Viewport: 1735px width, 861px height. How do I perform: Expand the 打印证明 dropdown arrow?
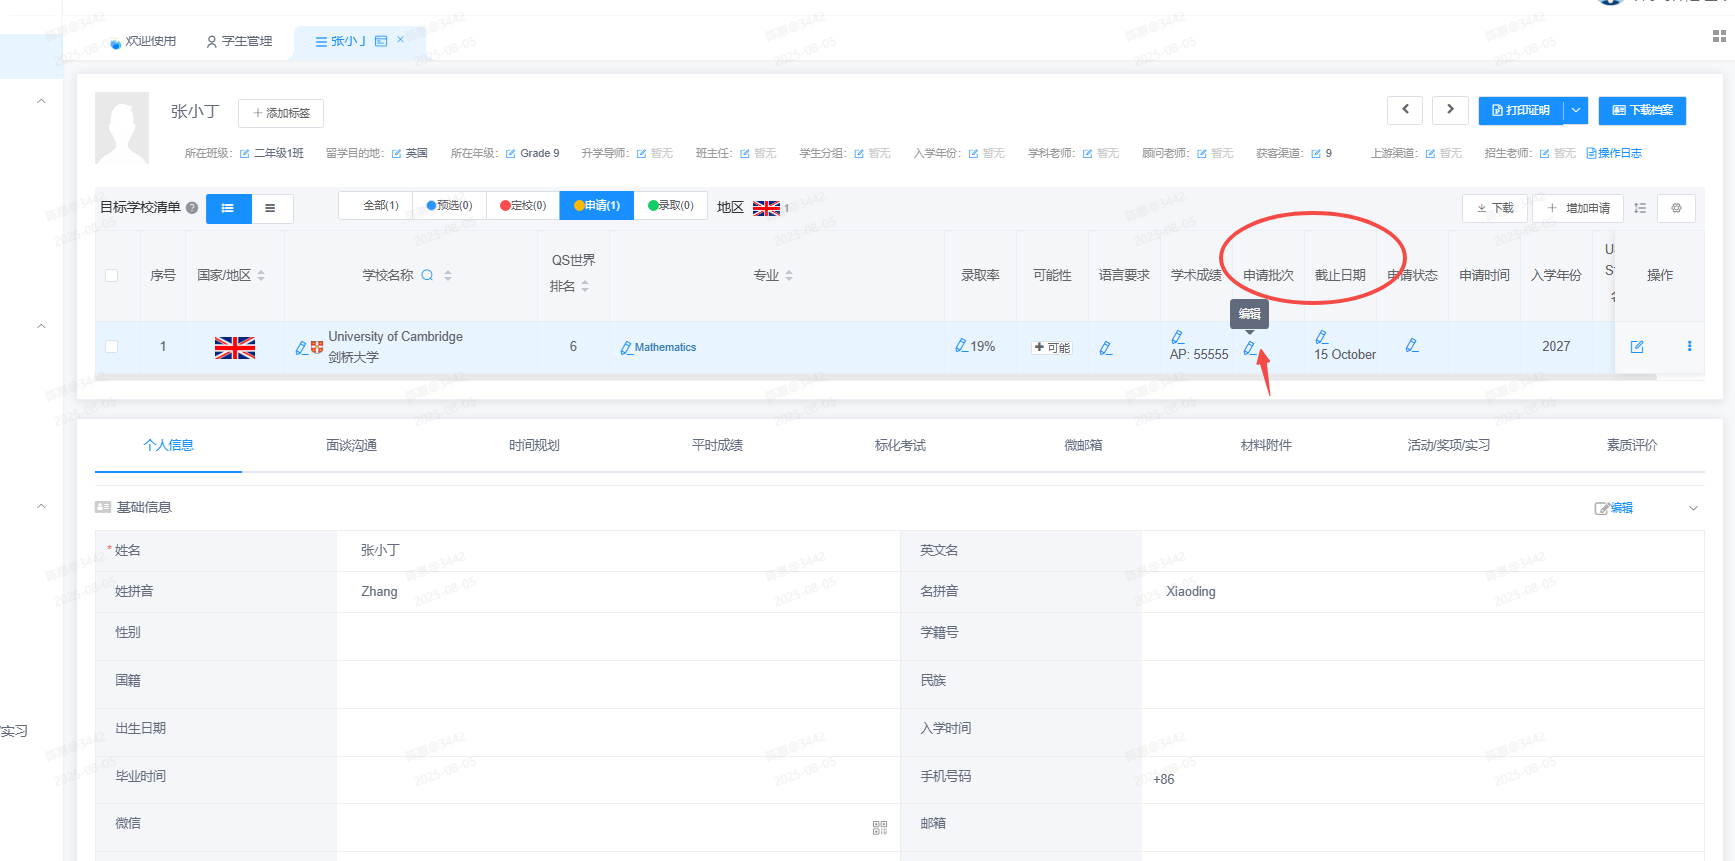(1575, 110)
